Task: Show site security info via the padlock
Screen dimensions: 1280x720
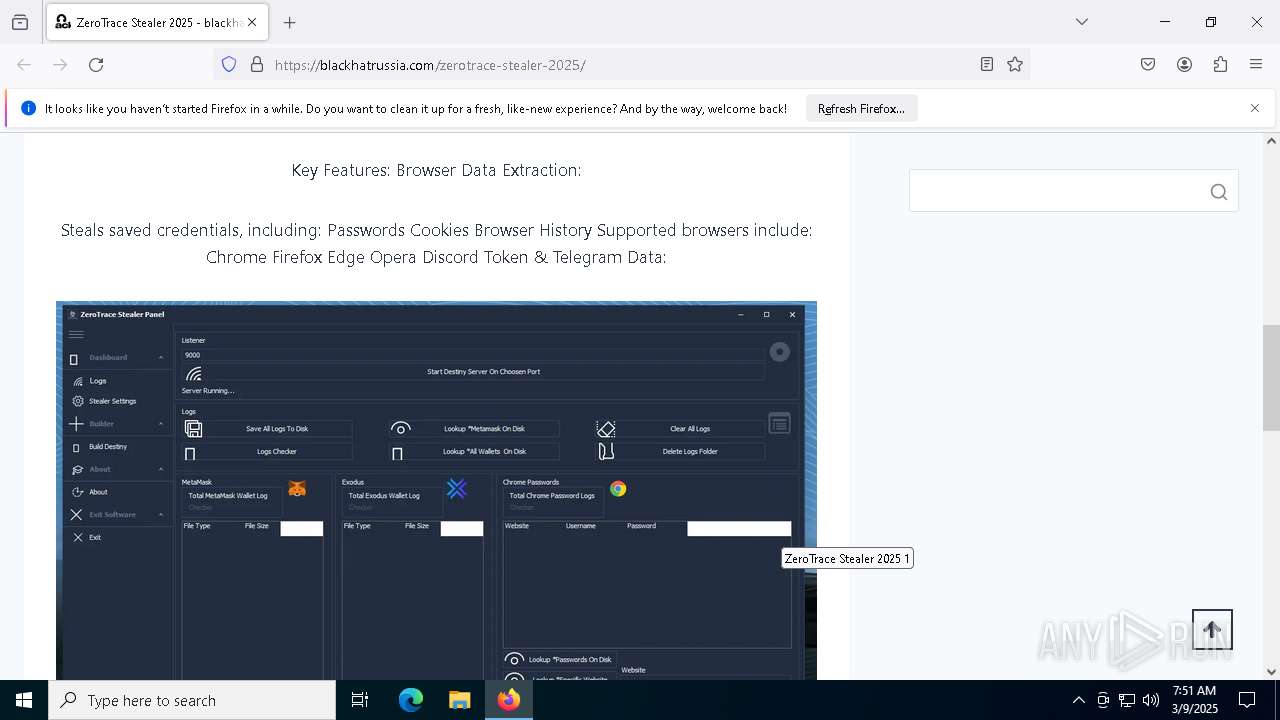Action: tap(257, 65)
